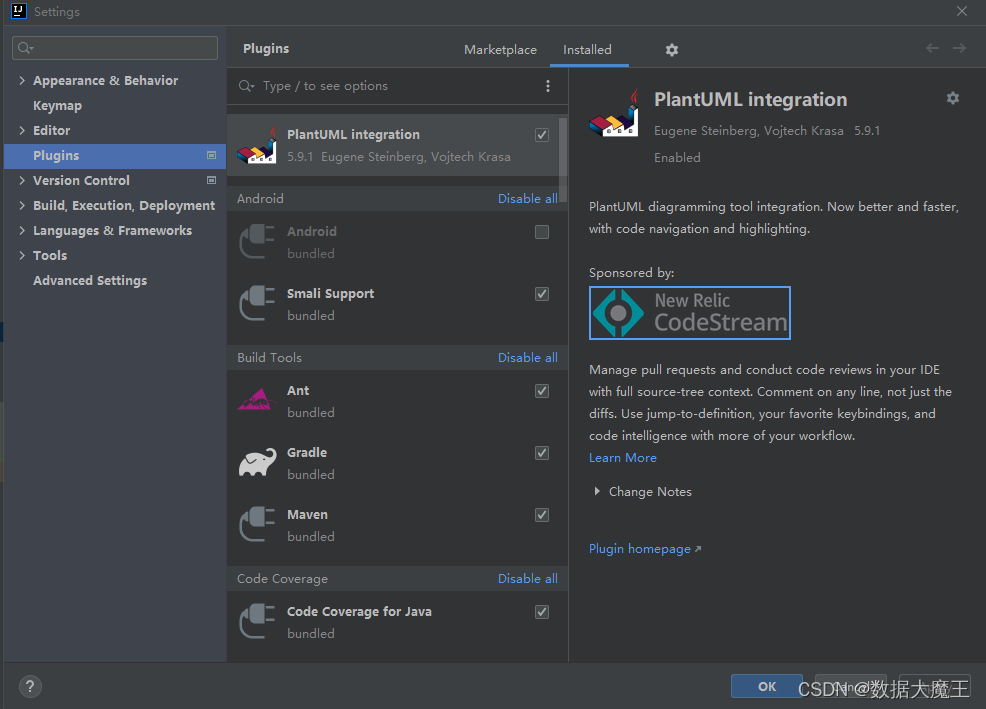Click the Smali Support plug icon

[x=257, y=304]
